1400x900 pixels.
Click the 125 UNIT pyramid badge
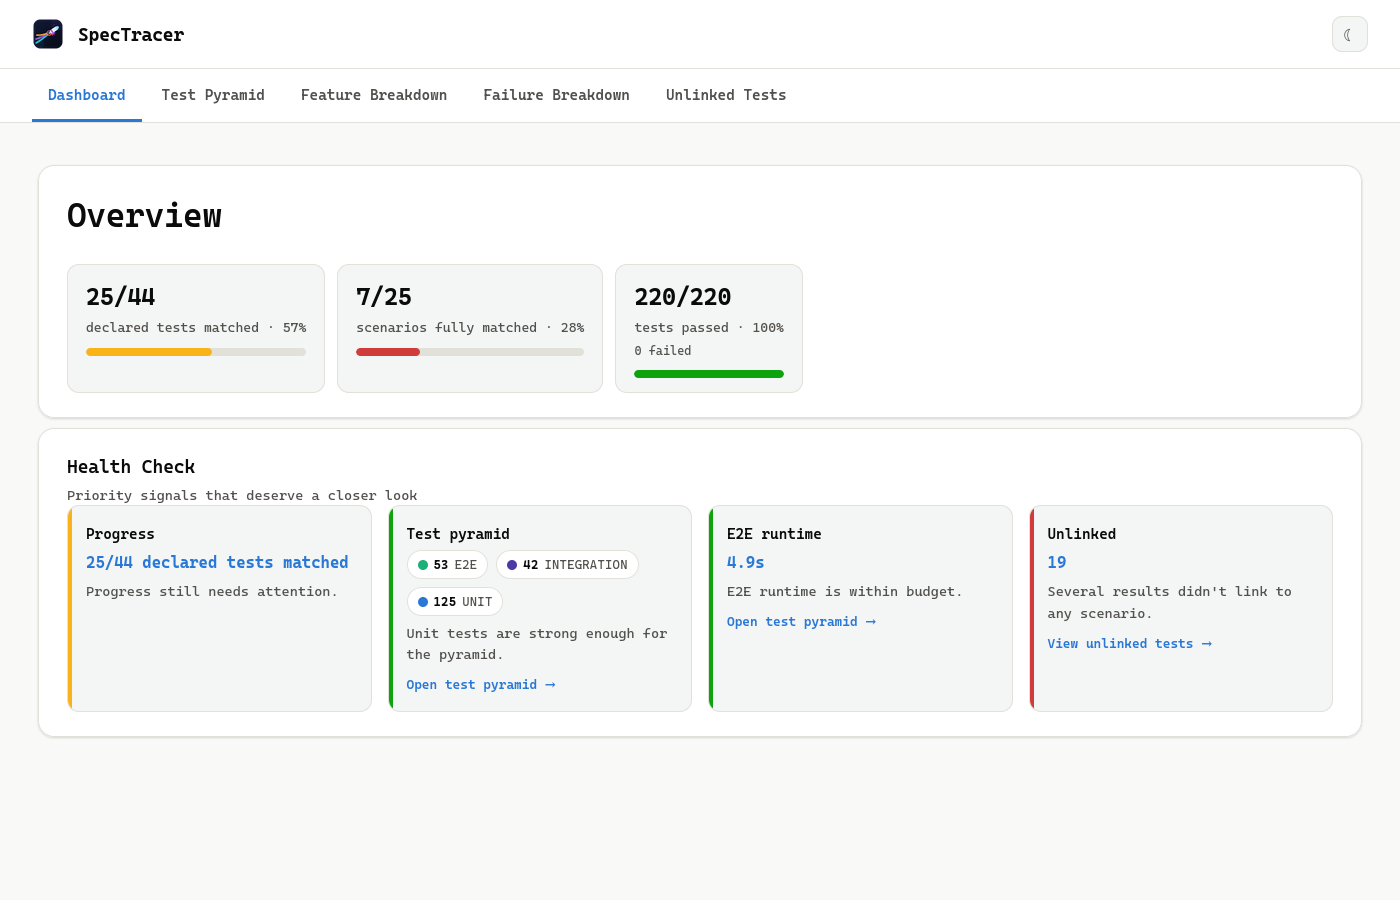pos(455,602)
